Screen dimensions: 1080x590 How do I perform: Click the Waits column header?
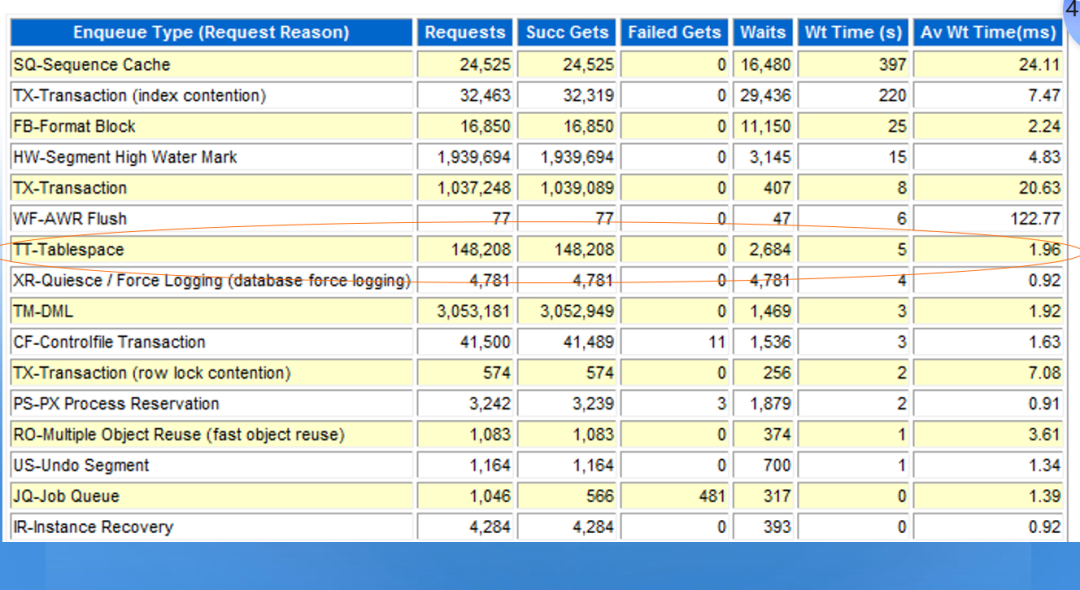tap(762, 32)
